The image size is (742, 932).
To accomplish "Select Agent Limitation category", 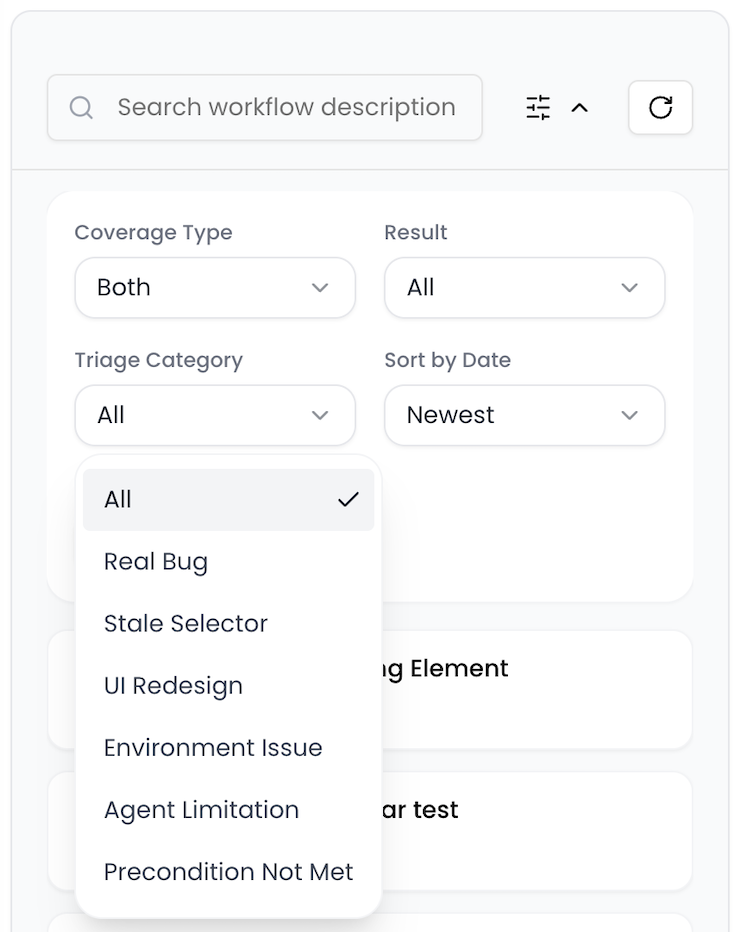I will click(x=201, y=809).
